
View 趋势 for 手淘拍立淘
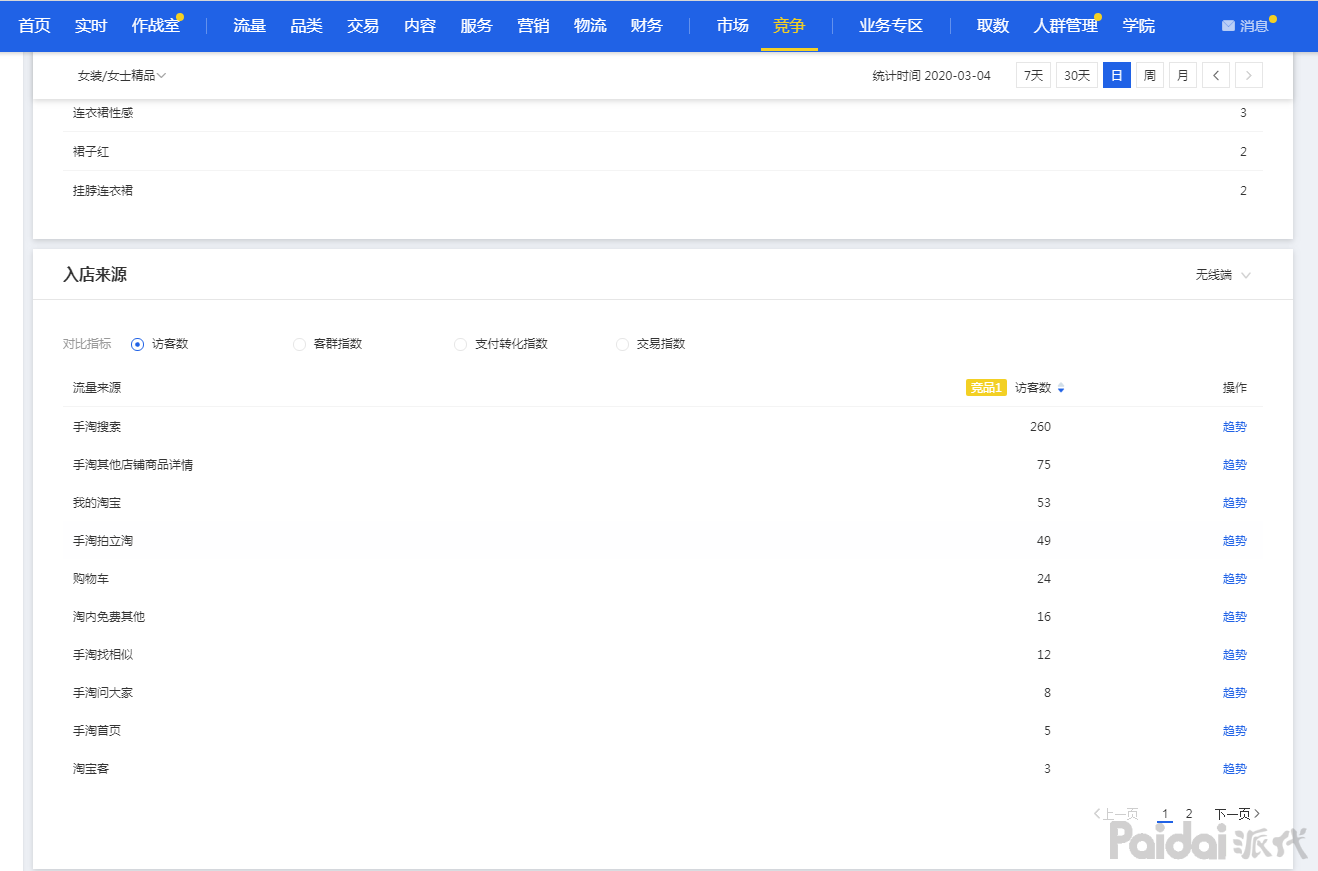tap(1235, 541)
